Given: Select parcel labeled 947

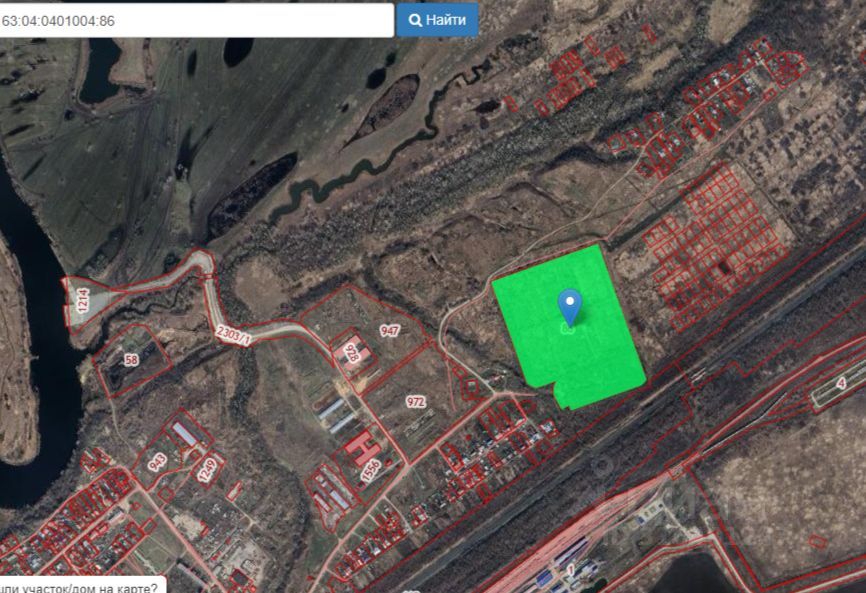Looking at the screenshot, I should (389, 331).
